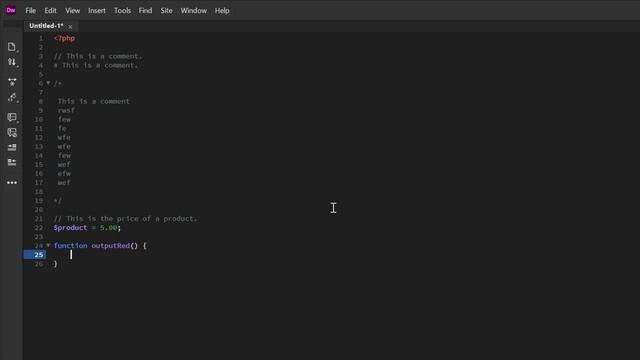Click the '<?php' opening tag
640x360 pixels.
click(x=64, y=38)
